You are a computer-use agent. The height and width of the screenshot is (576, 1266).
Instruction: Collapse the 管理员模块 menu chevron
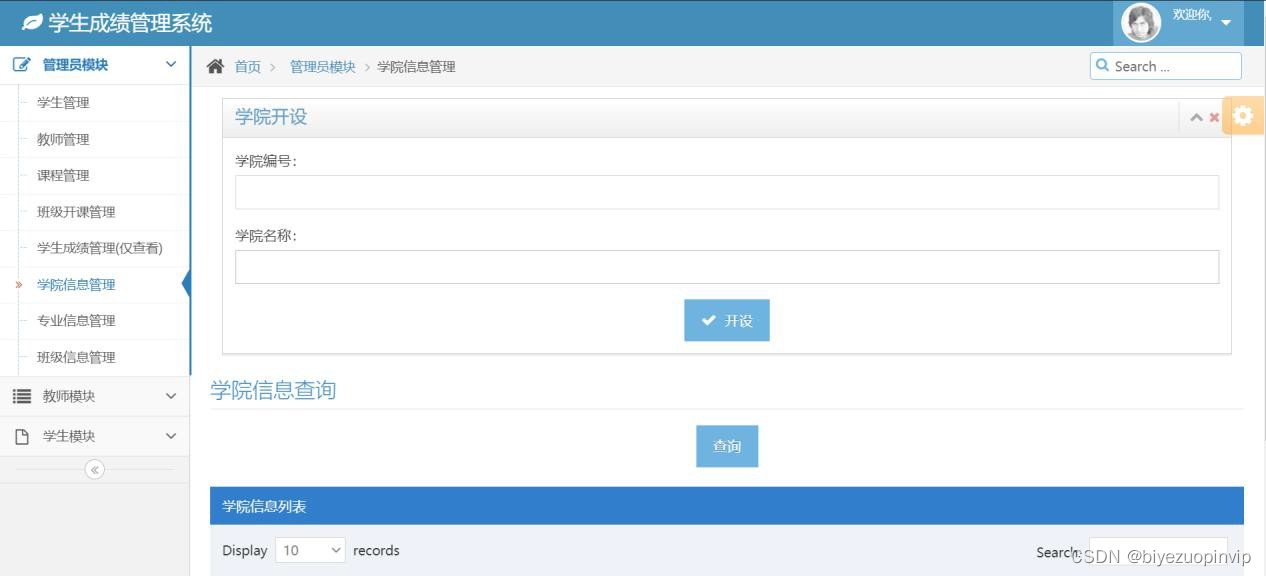coord(171,65)
